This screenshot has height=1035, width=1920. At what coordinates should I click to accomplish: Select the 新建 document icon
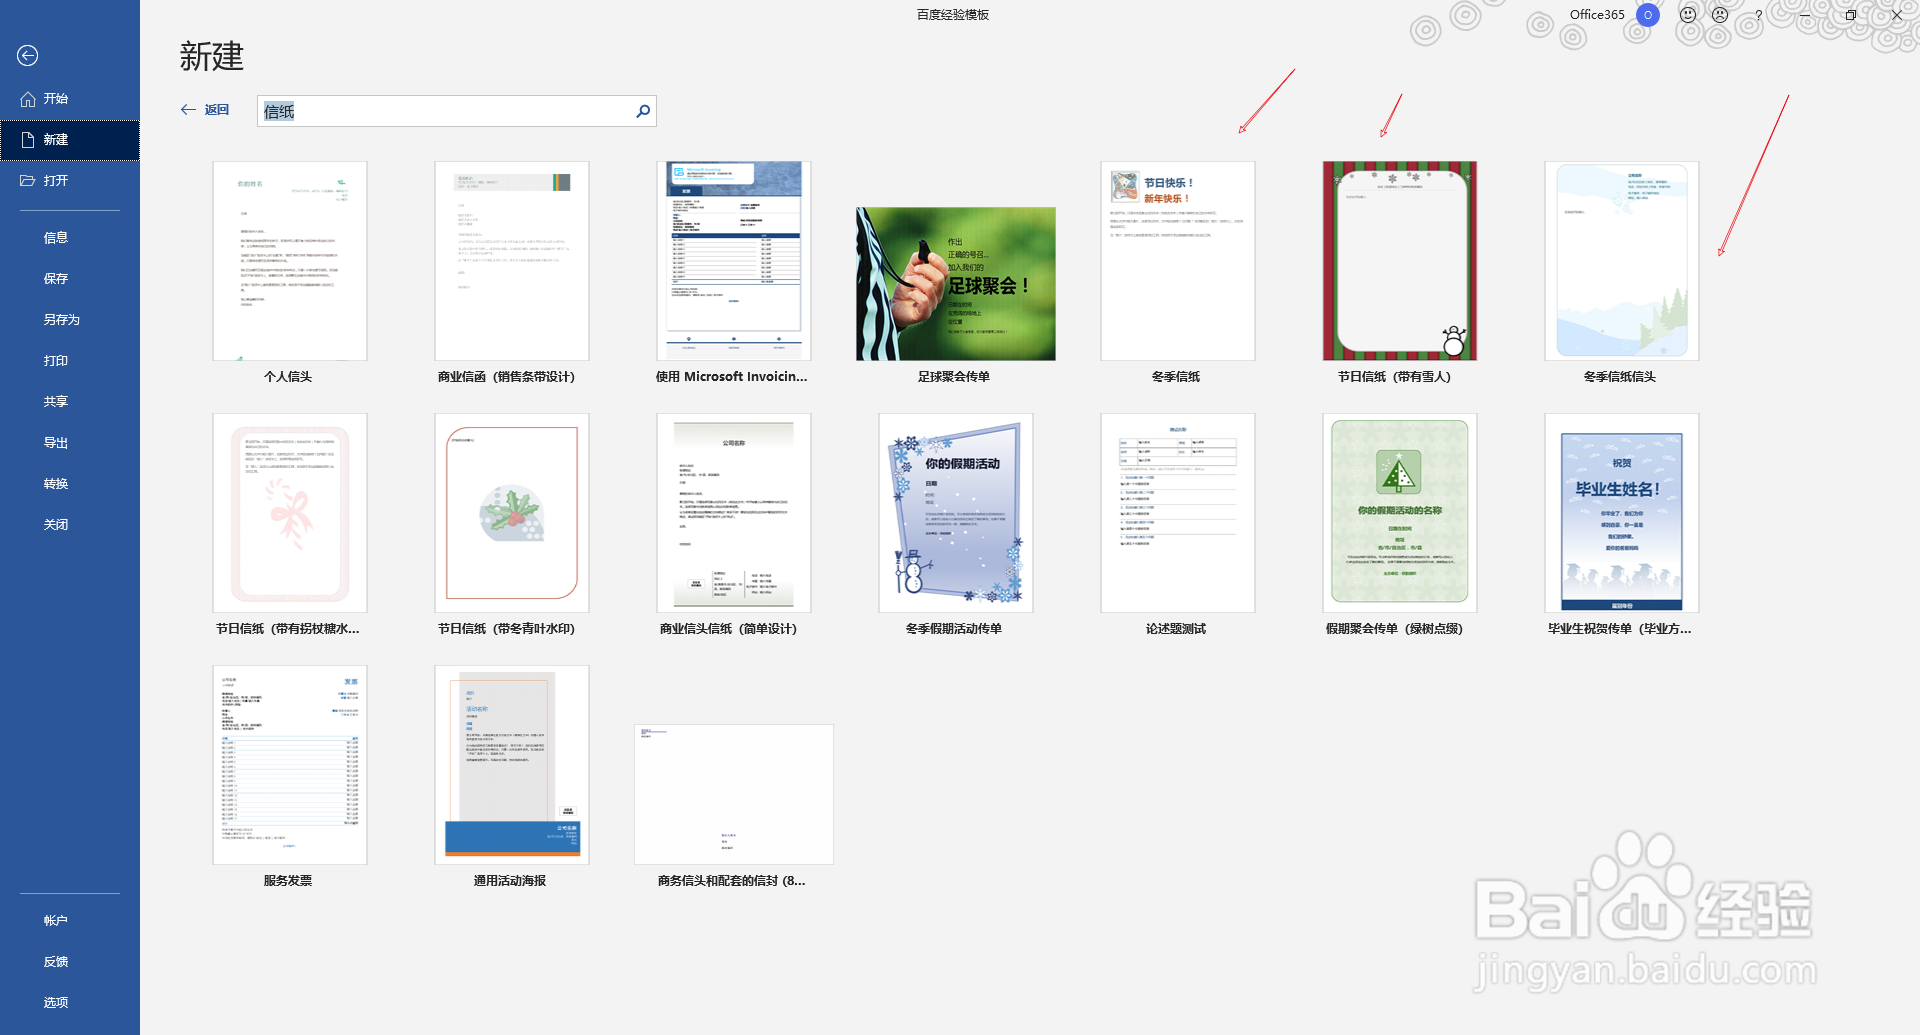click(x=28, y=140)
